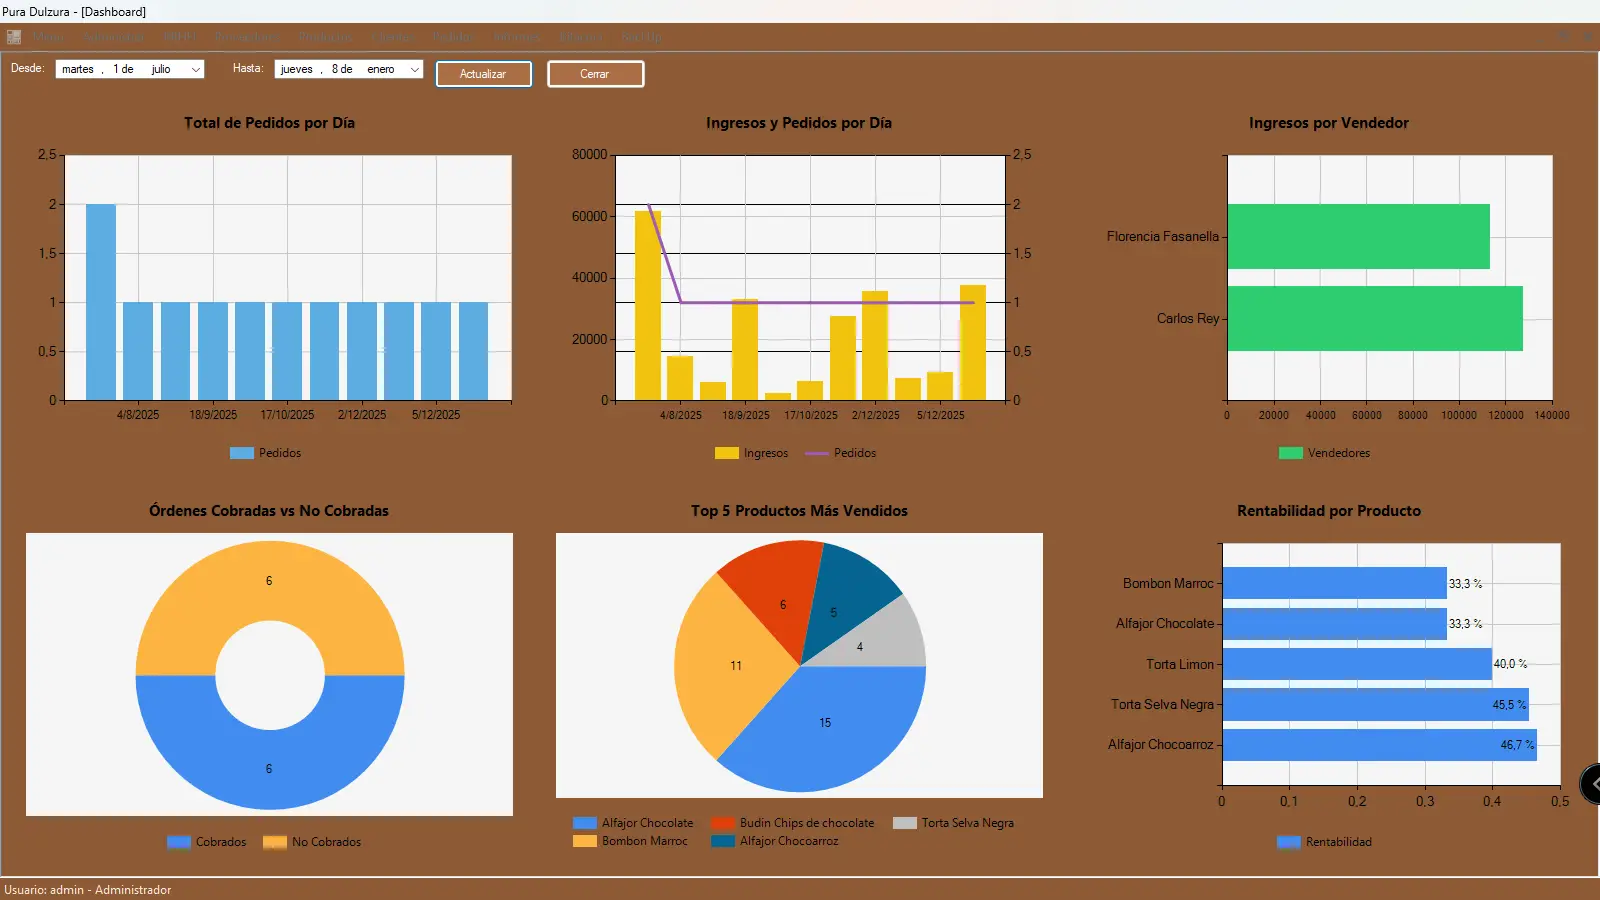This screenshot has width=1600, height=900.
Task: Click the Carlos Rey green bar
Action: [1374, 319]
